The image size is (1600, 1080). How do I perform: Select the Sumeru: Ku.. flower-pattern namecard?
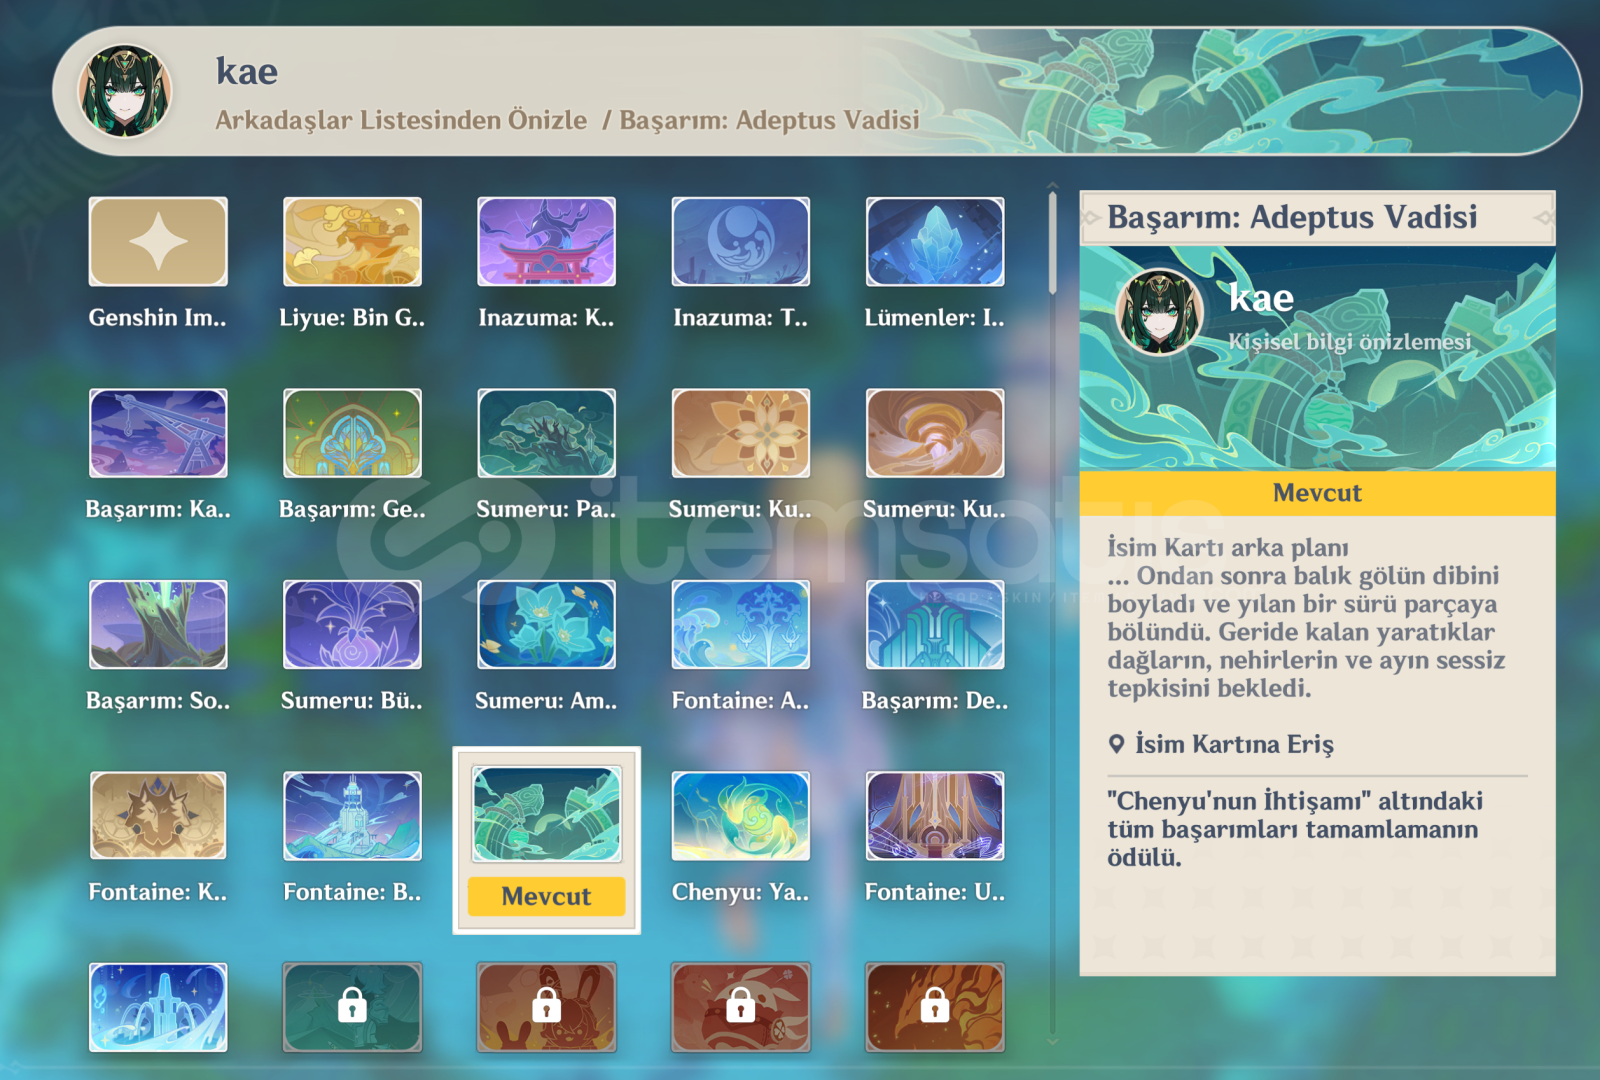pyautogui.click(x=740, y=433)
